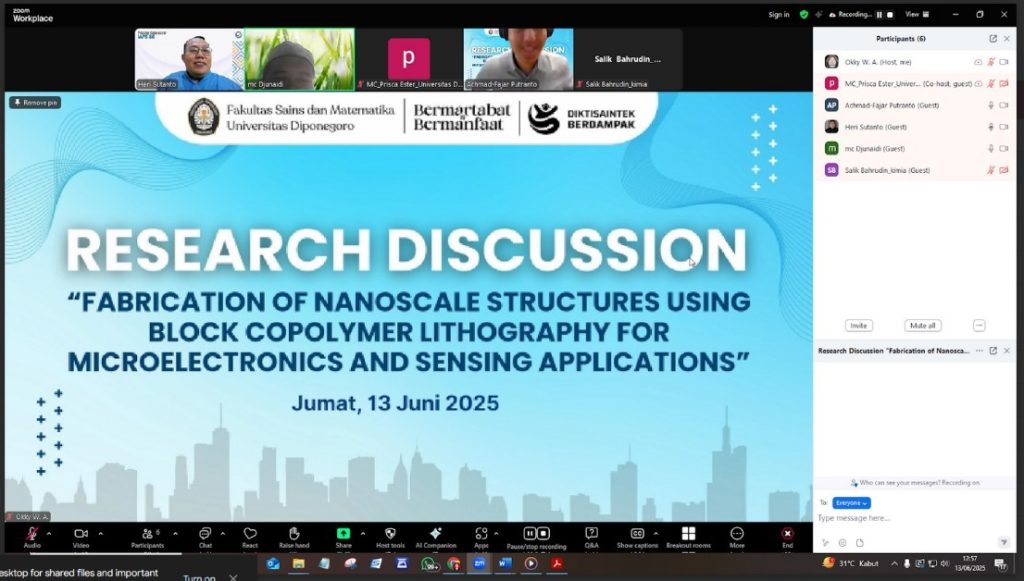Screen dimensions: 1024x581
Task: Open the React emoji menu
Action: [250, 535]
